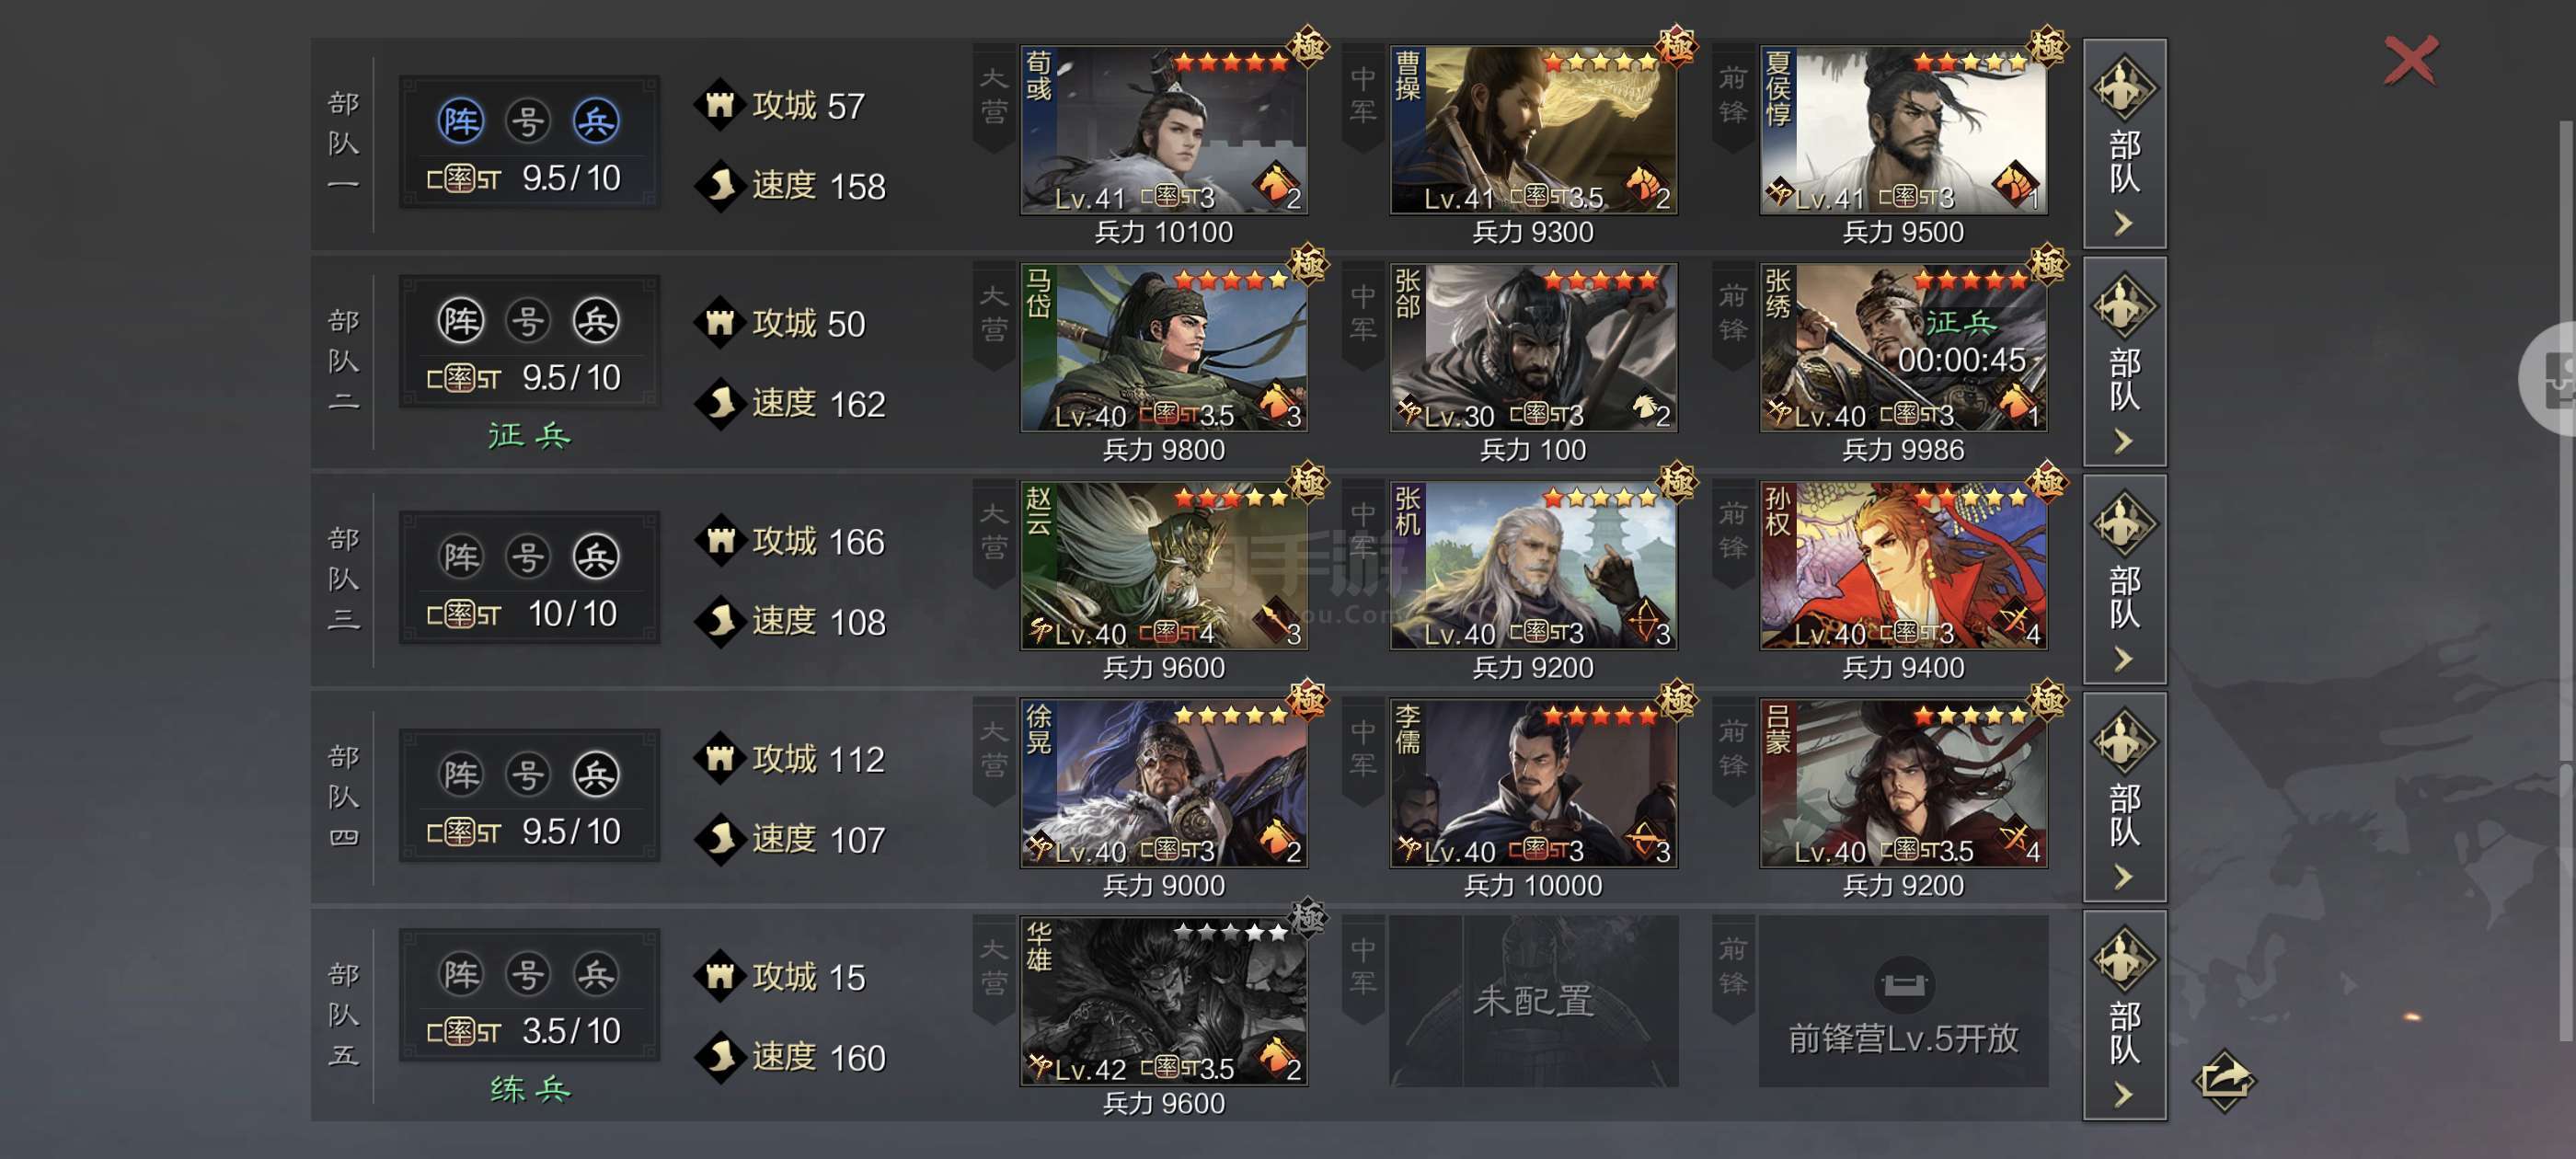Toggle the 阵 formation icon for 部队一
This screenshot has height=1159, width=2576.
click(461, 121)
